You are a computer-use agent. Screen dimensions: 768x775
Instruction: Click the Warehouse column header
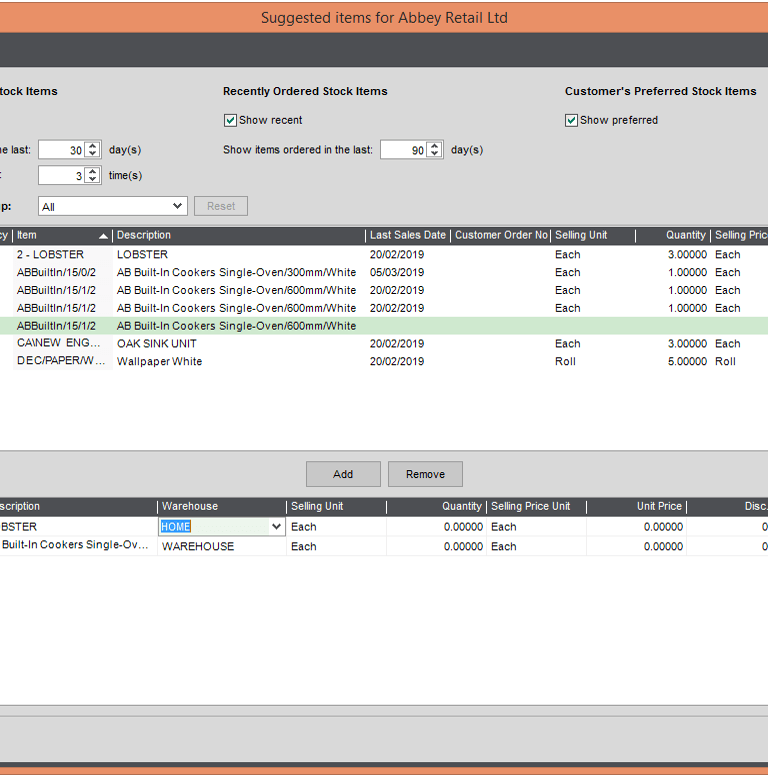pyautogui.click(x=221, y=506)
